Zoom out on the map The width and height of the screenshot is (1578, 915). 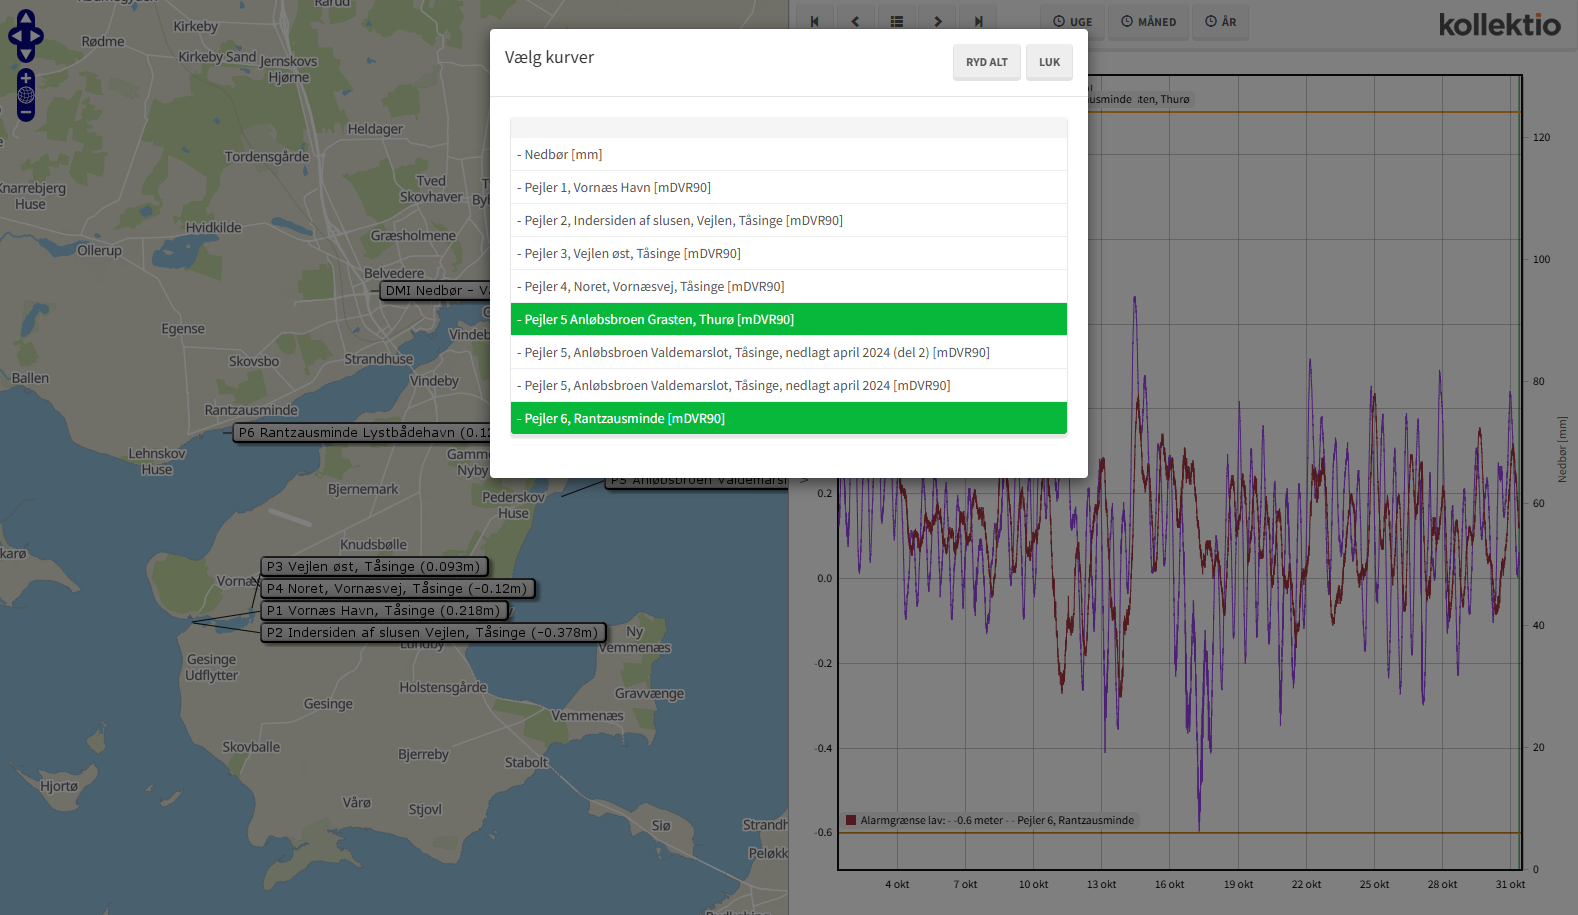[x=26, y=112]
